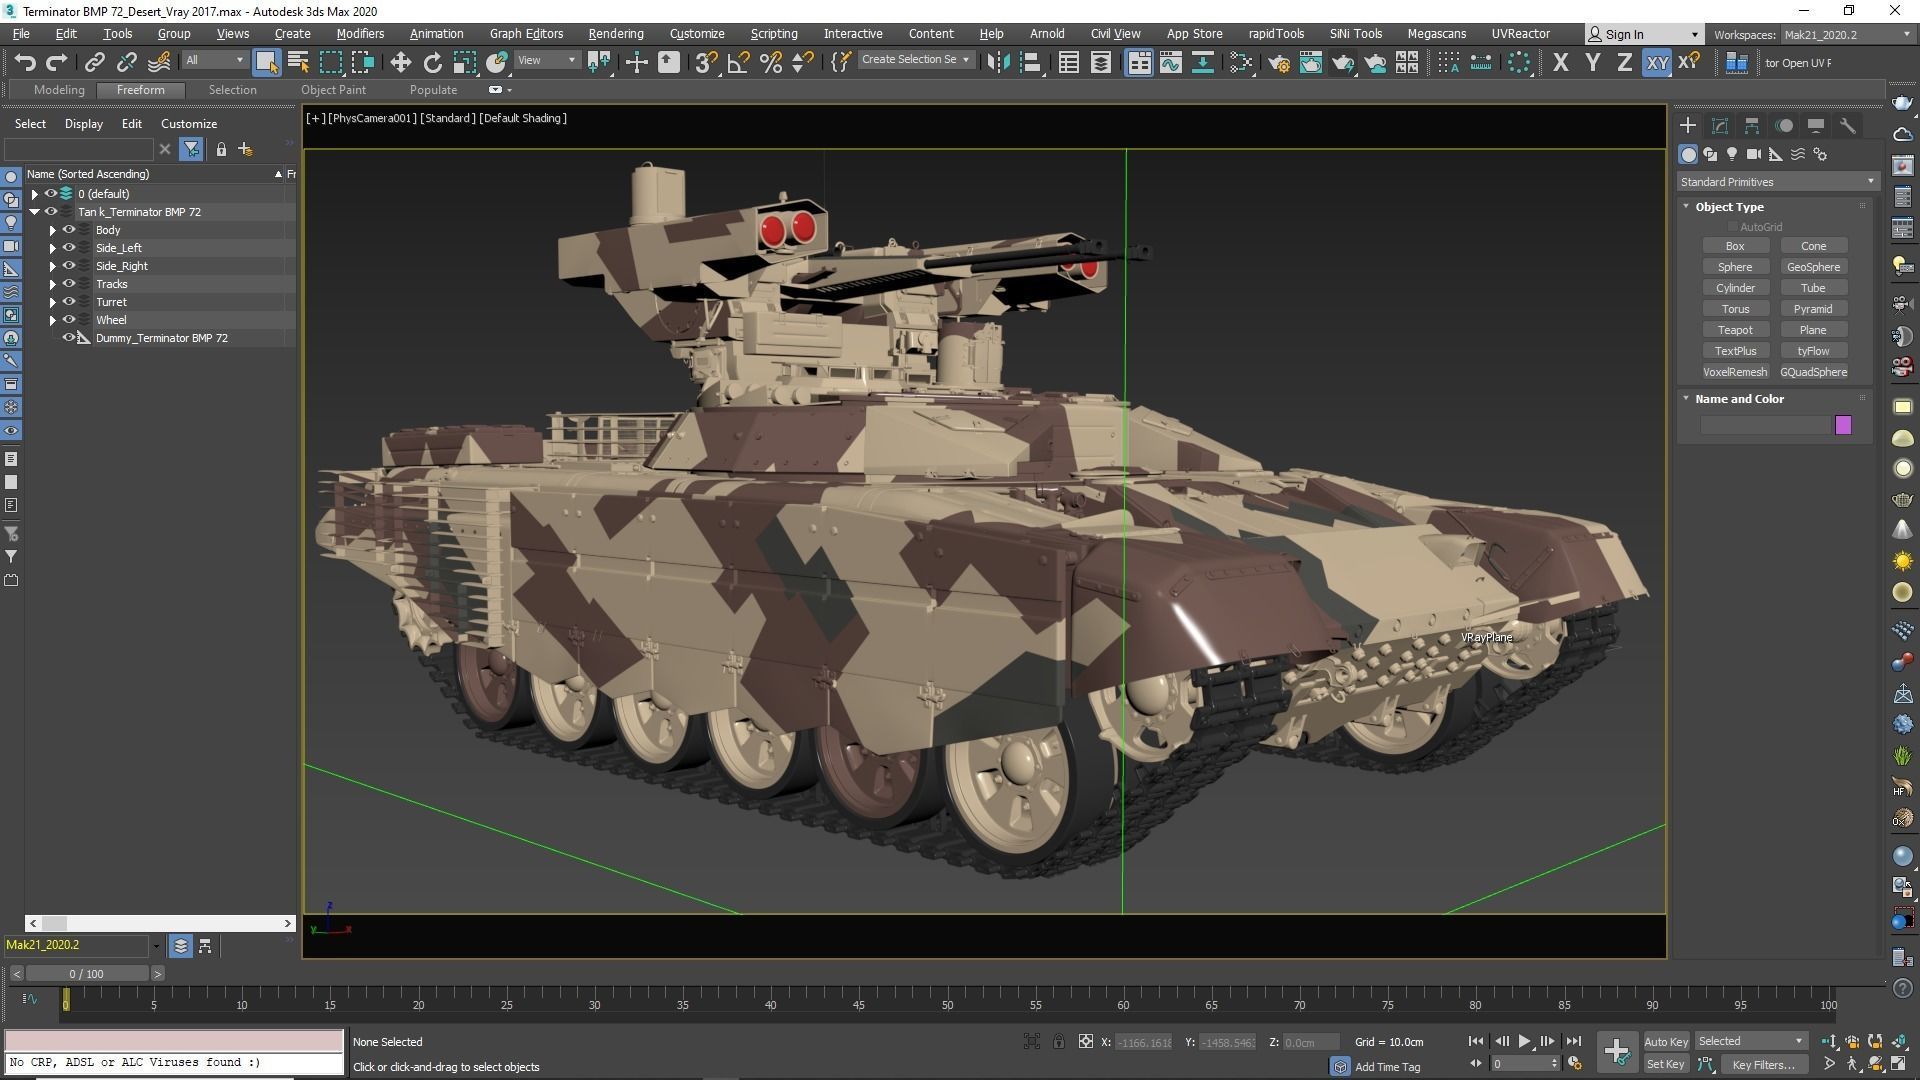Open the Rendering menu
This screenshot has width=1920, height=1080.
click(x=615, y=34)
